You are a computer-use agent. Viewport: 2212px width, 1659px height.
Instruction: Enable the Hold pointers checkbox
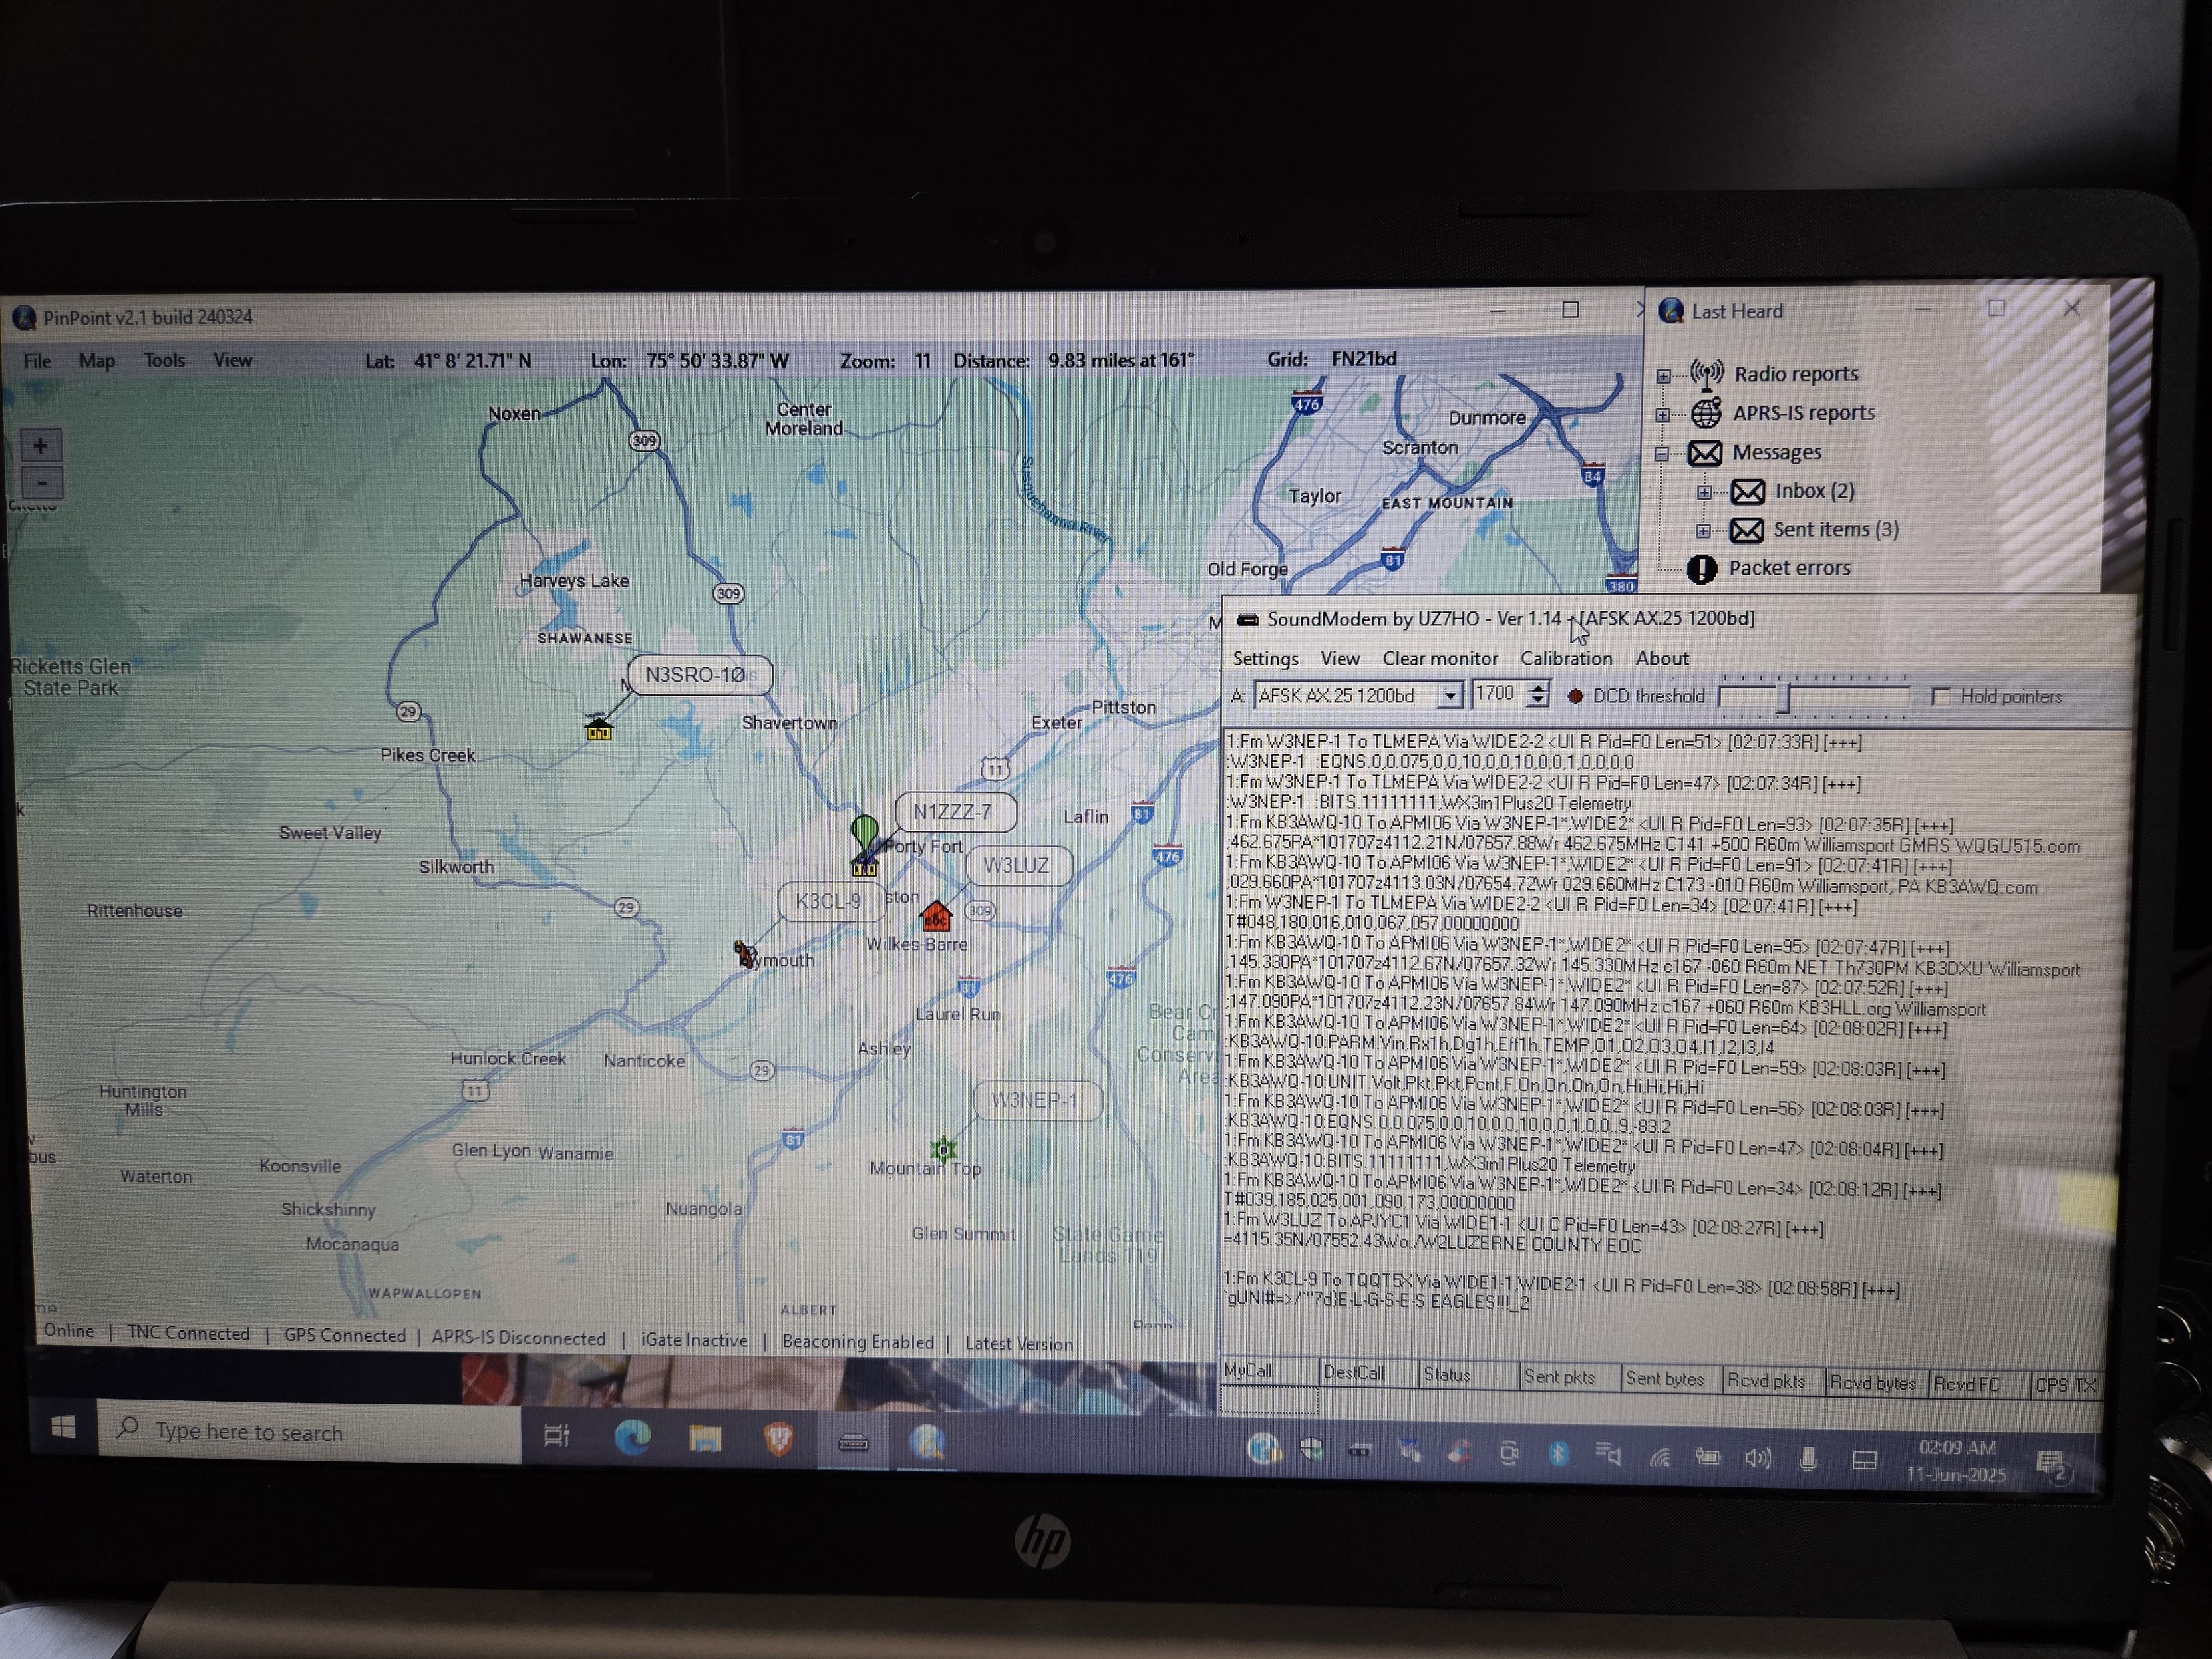click(1940, 697)
